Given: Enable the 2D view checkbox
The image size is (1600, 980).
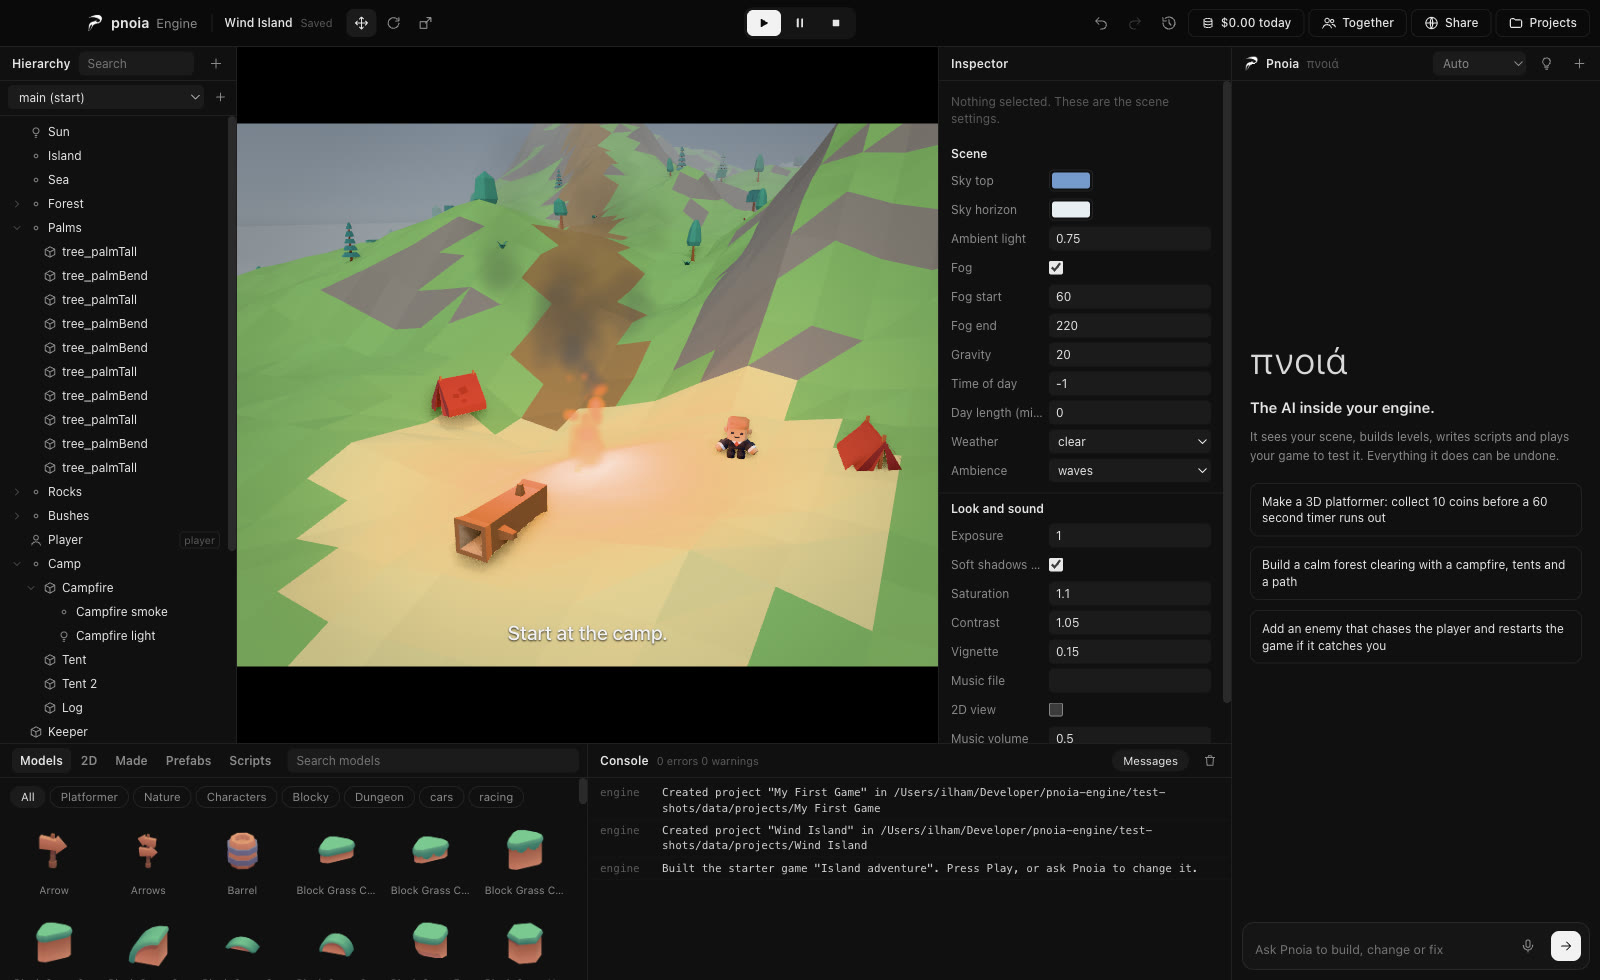Looking at the screenshot, I should pos(1056,709).
